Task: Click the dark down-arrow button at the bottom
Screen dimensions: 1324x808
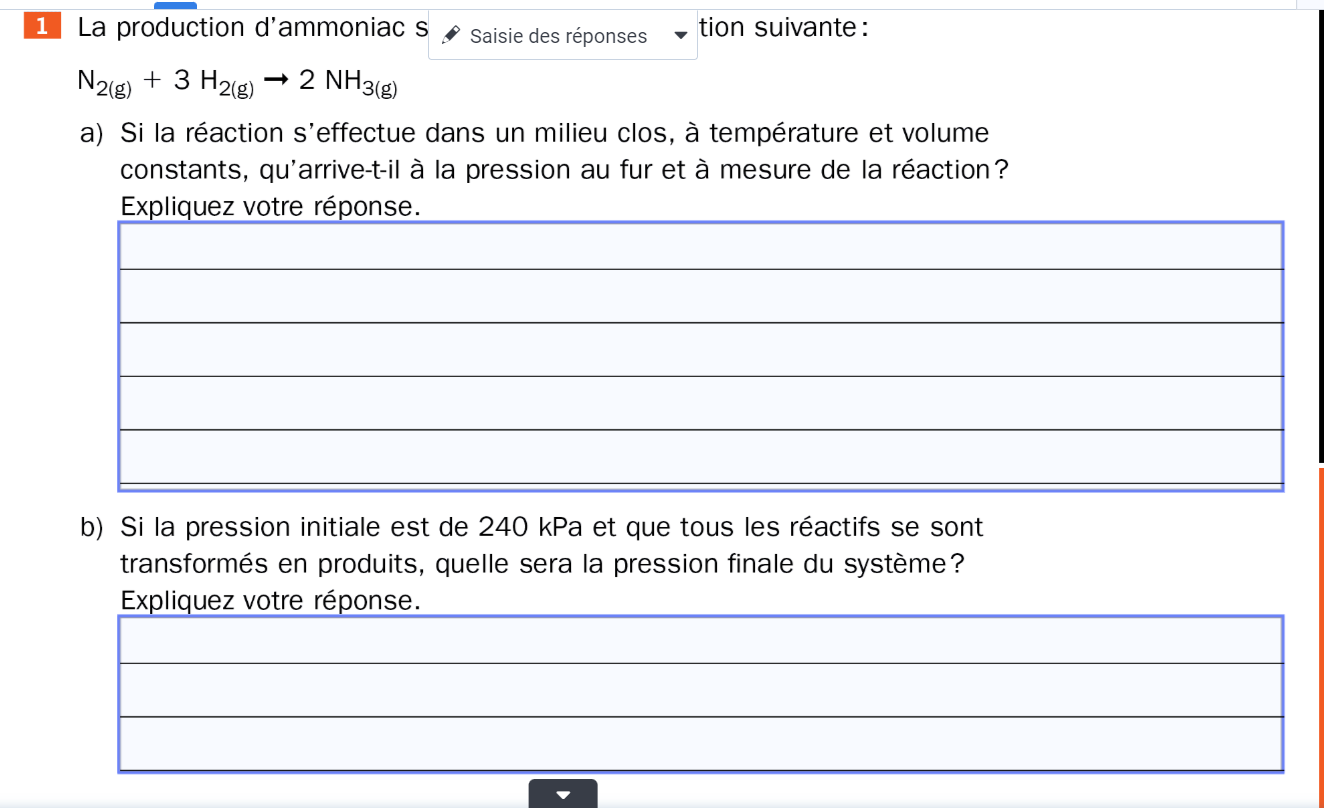Action: tap(563, 794)
